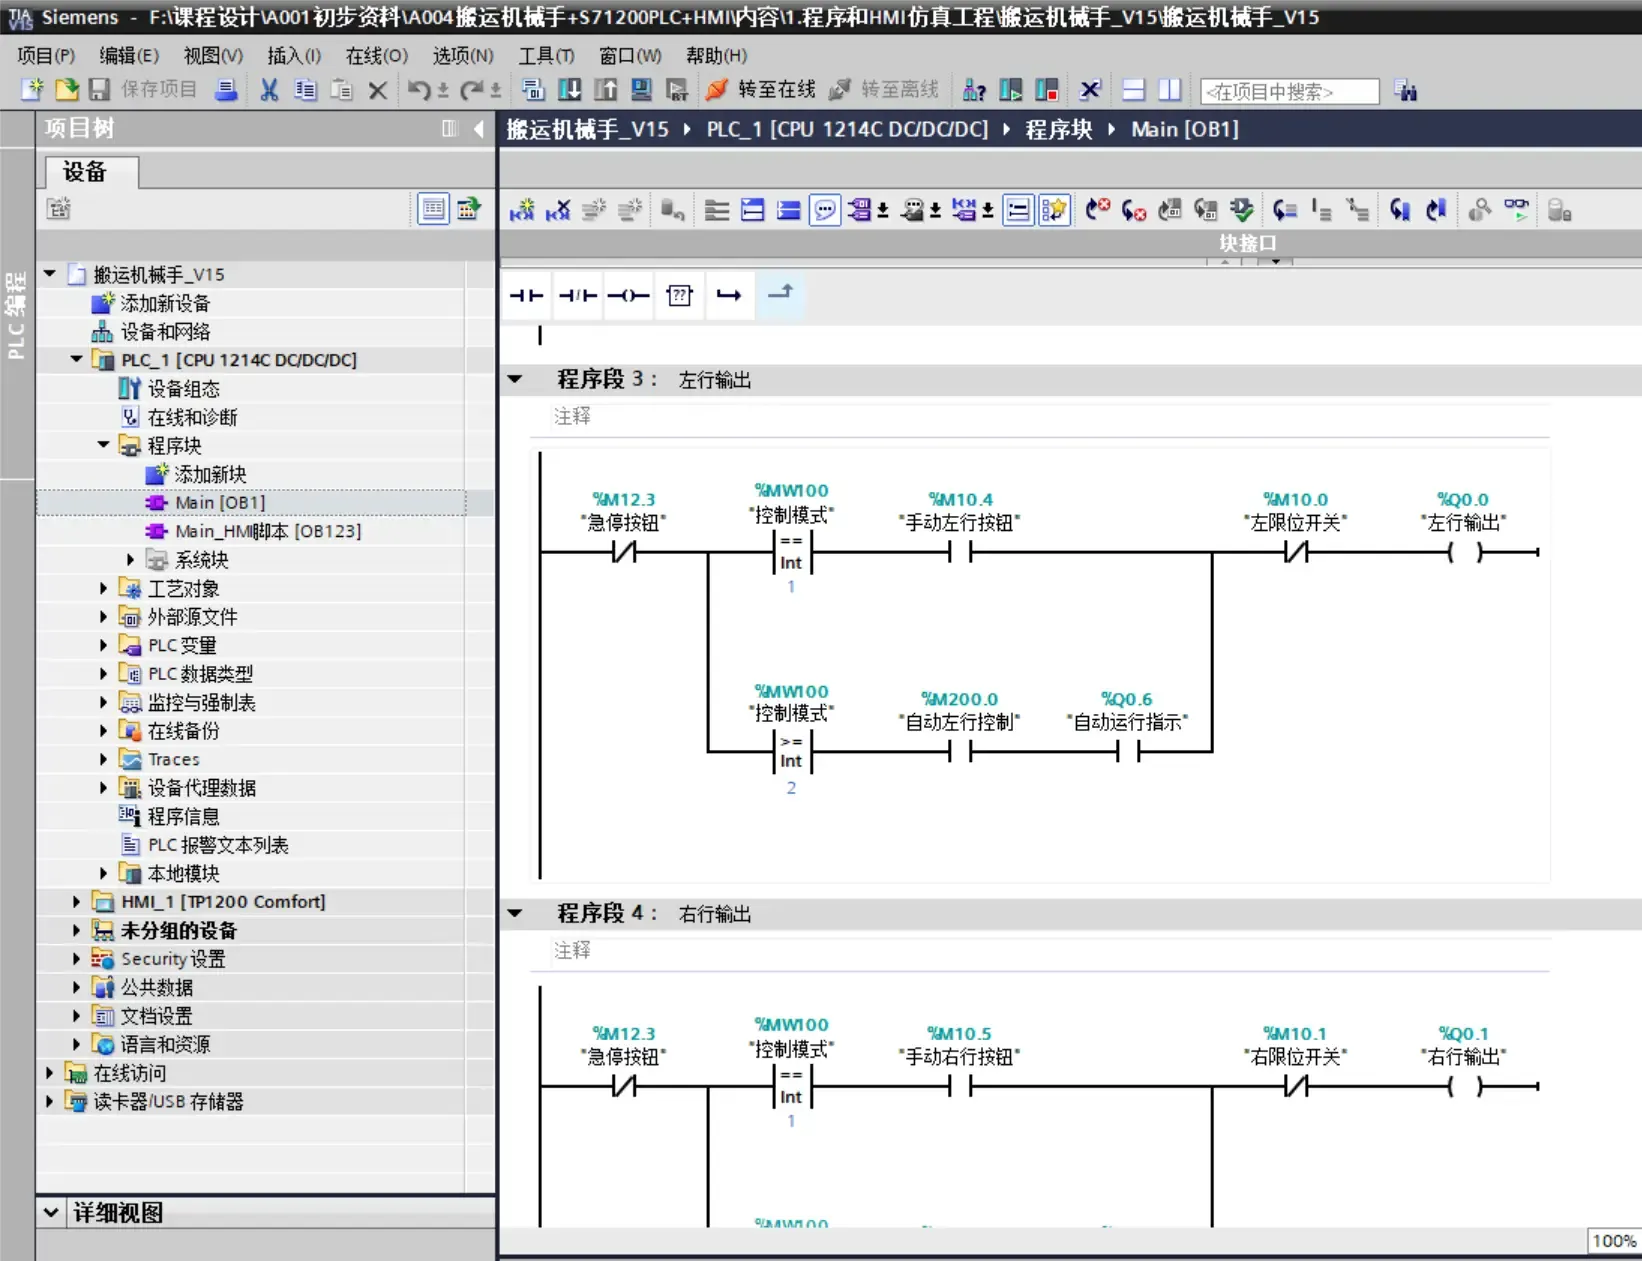
Task: Click the cut scissors icon
Action: click(269, 90)
